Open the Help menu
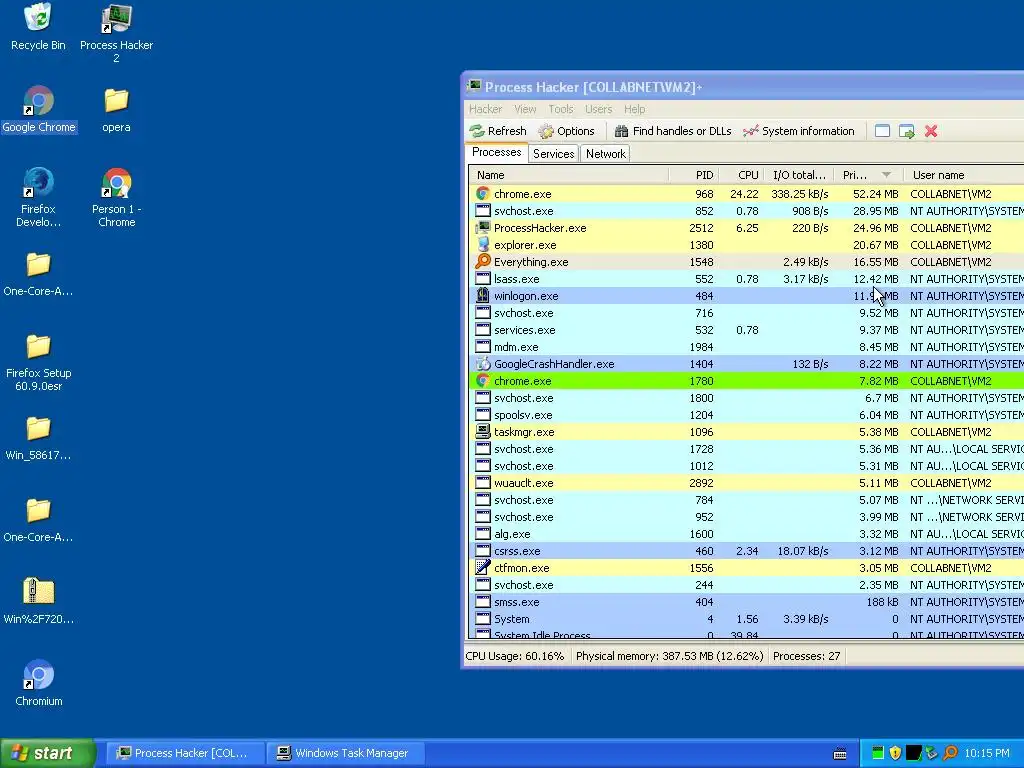This screenshot has width=1024, height=768. click(x=634, y=109)
